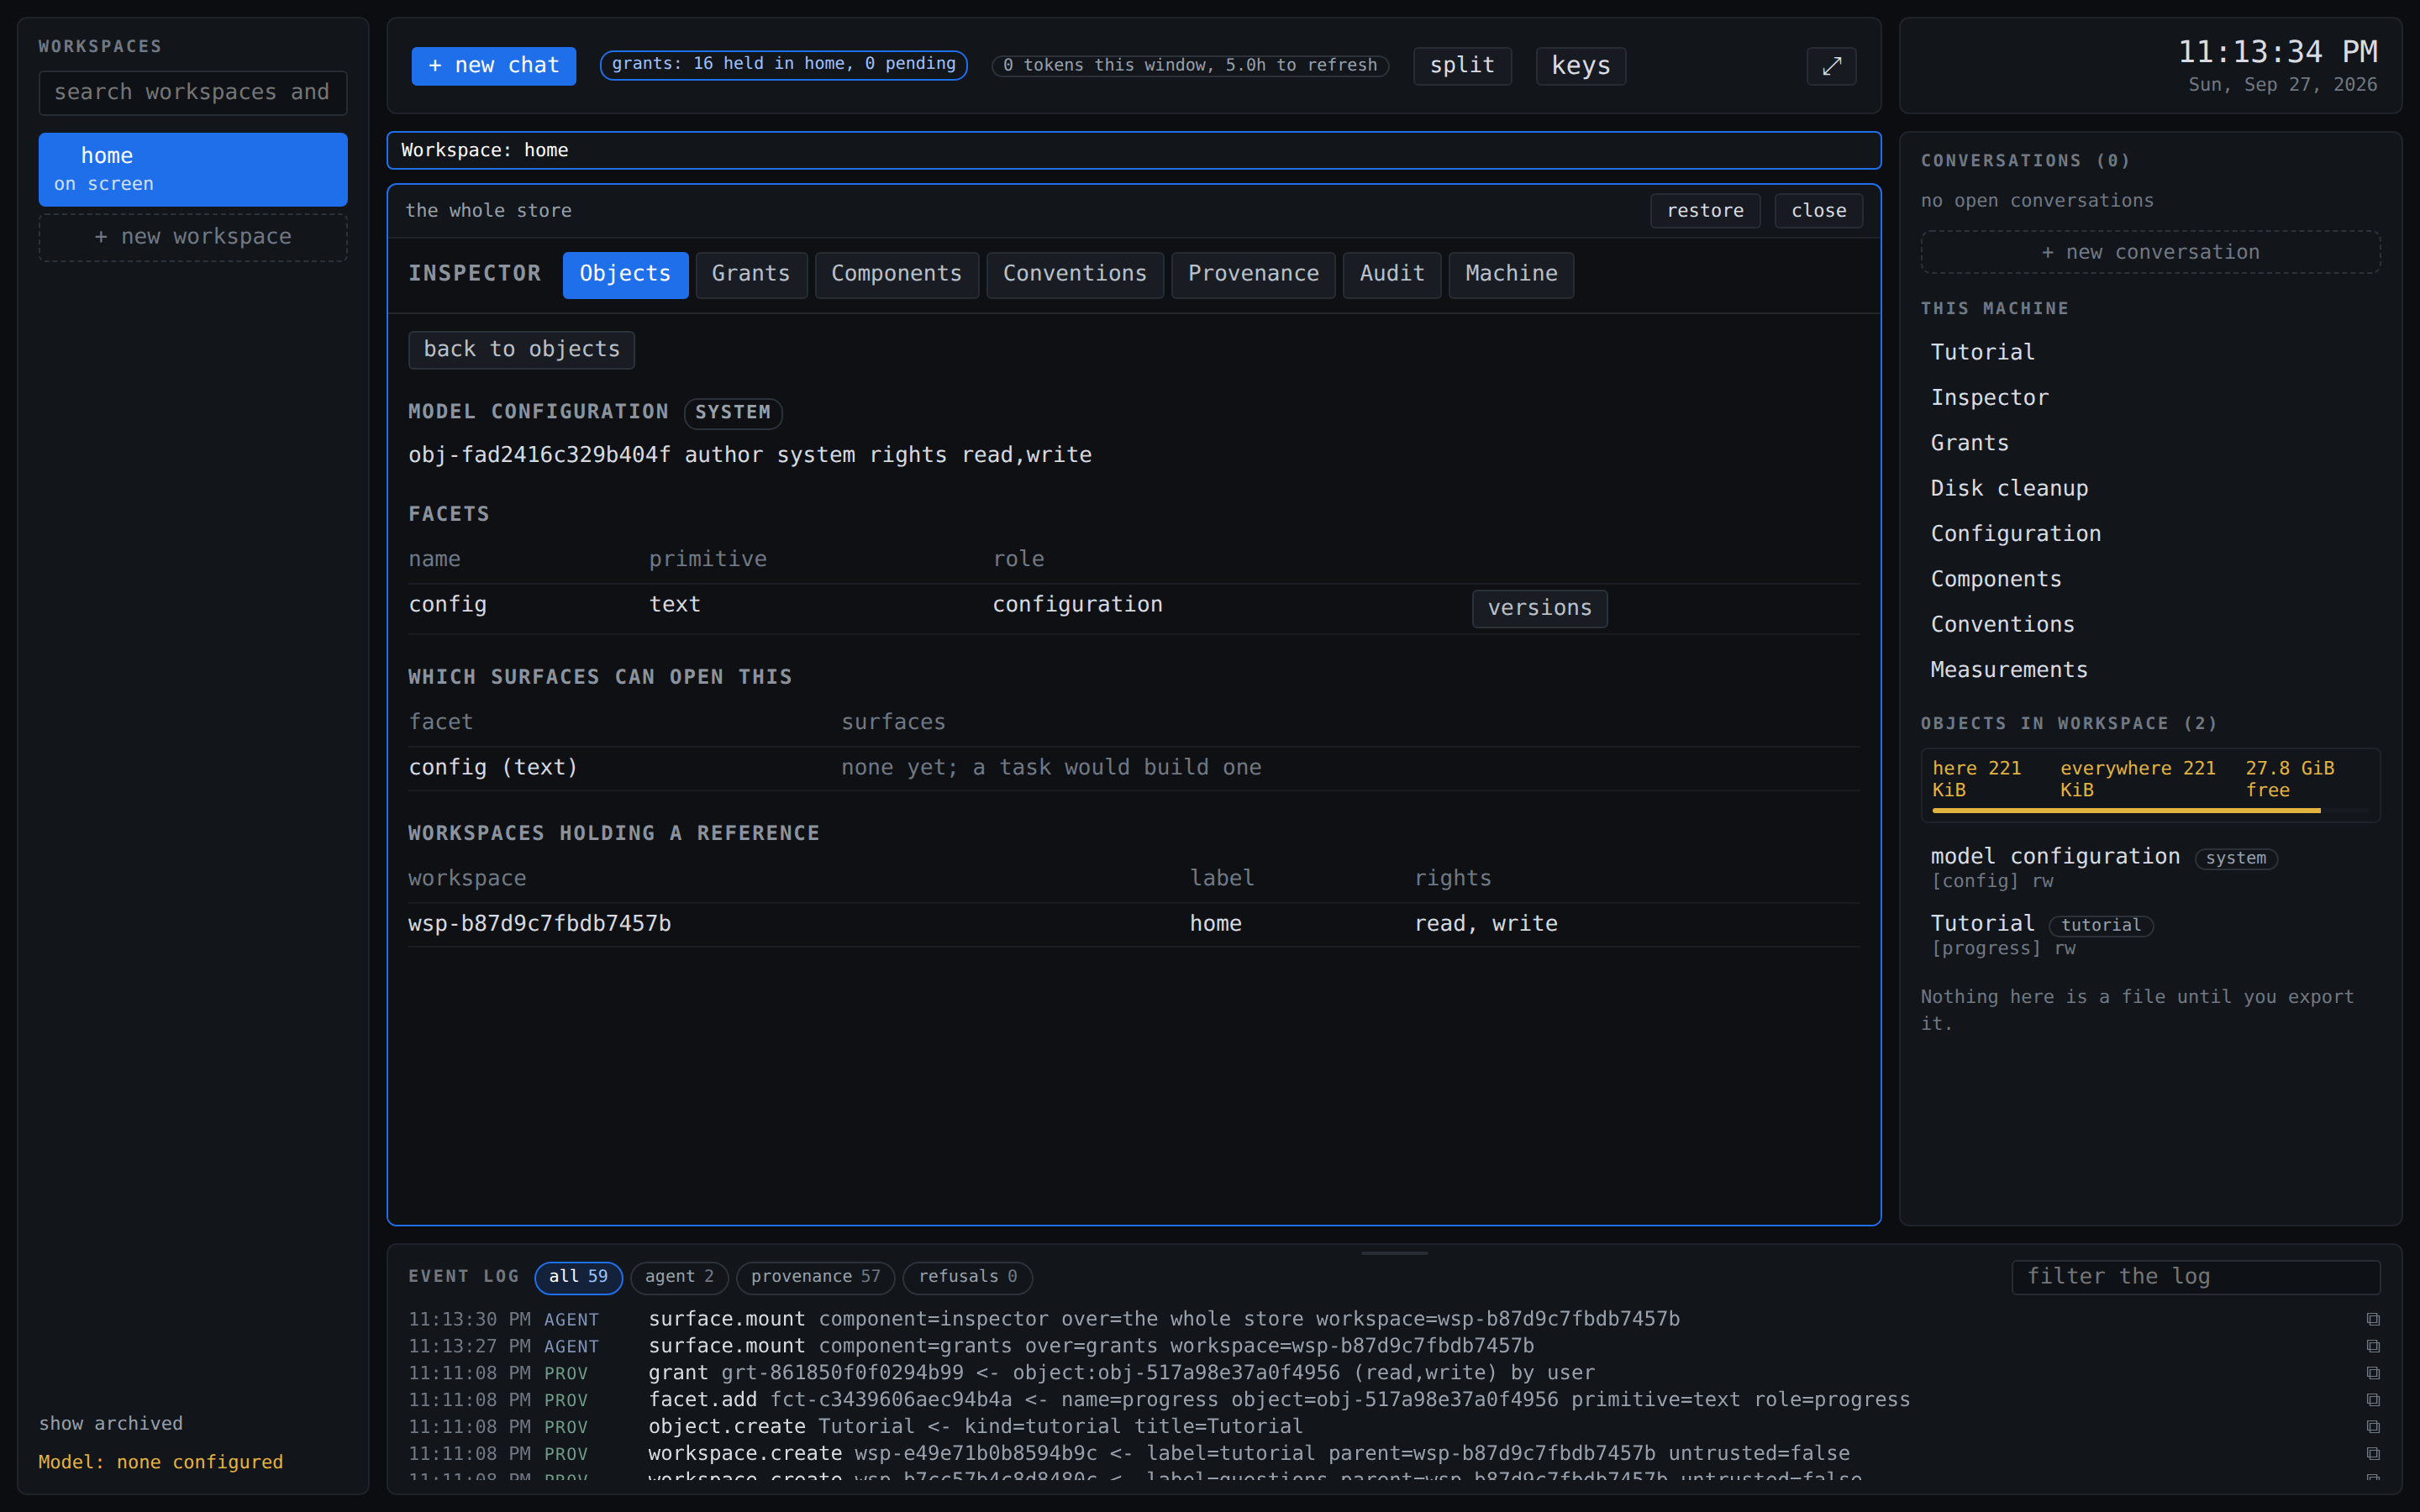Viewport: 2420px width, 1512px height.
Task: Focus the filter the log field
Action: point(2195,1277)
